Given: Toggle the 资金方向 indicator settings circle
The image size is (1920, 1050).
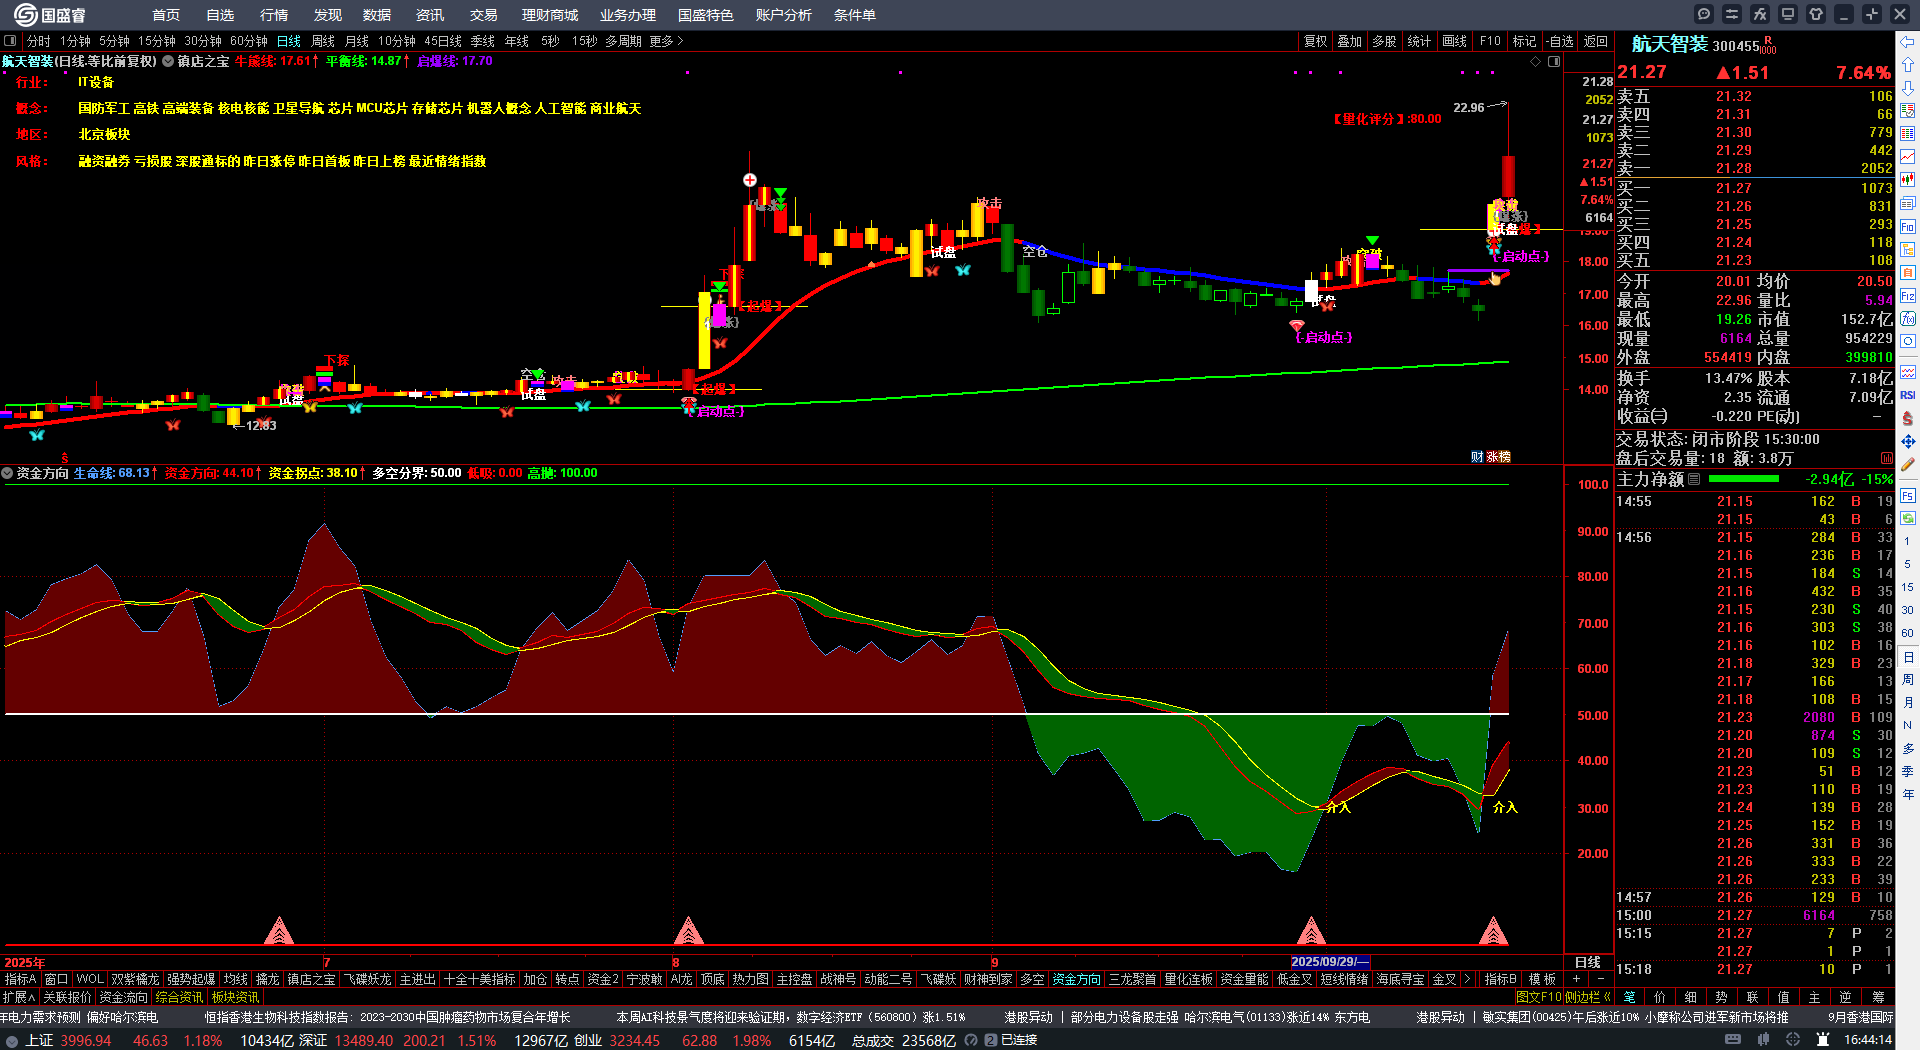Looking at the screenshot, I should (x=7, y=473).
